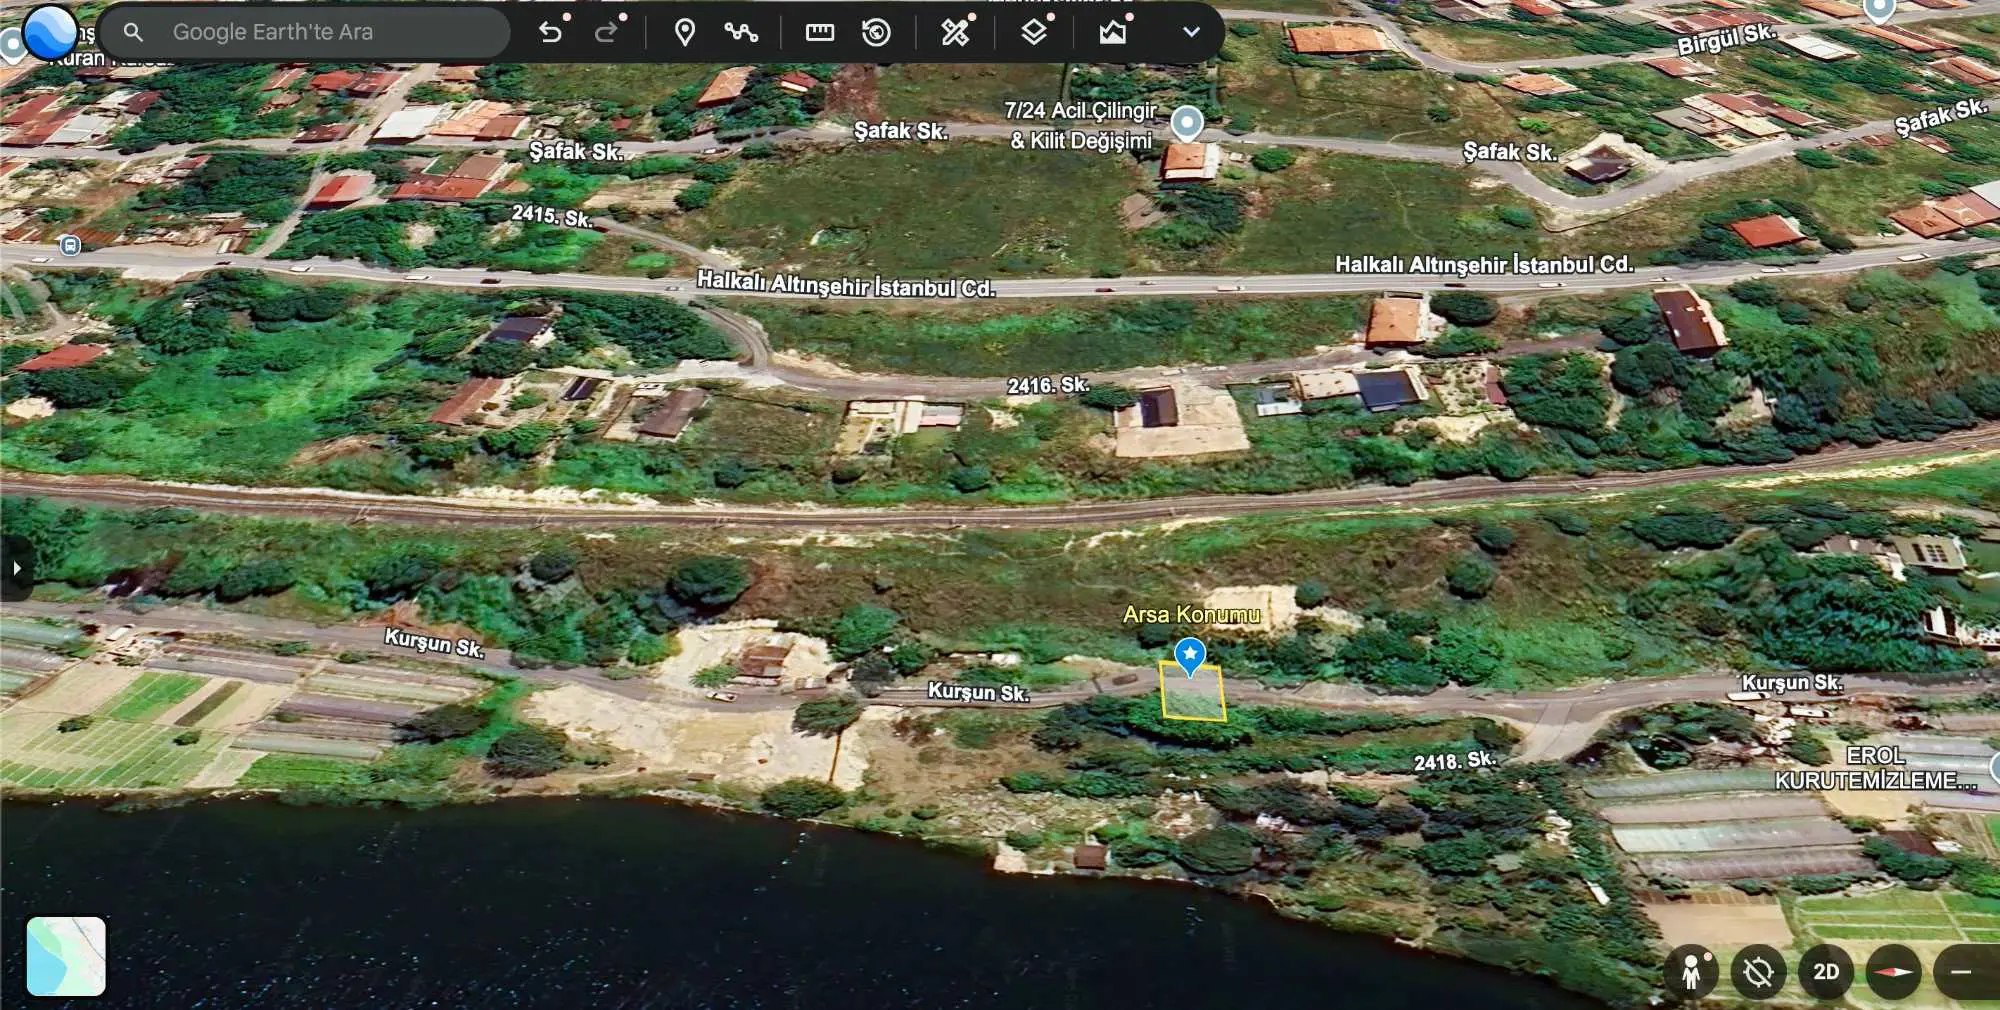Click the search magnifier icon

click(x=133, y=32)
